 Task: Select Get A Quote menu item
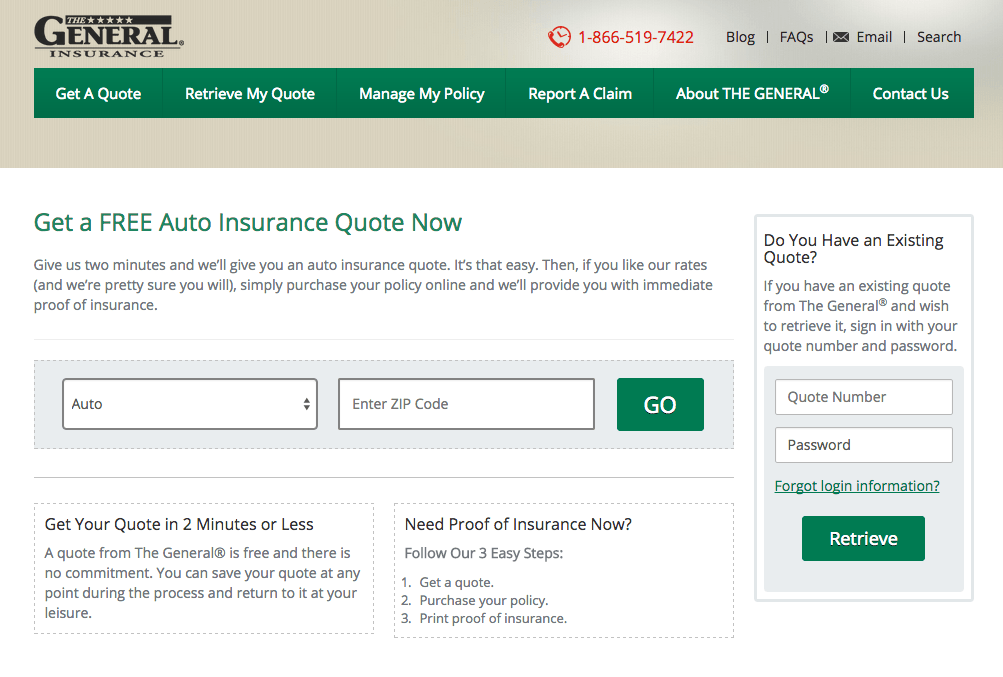[99, 93]
